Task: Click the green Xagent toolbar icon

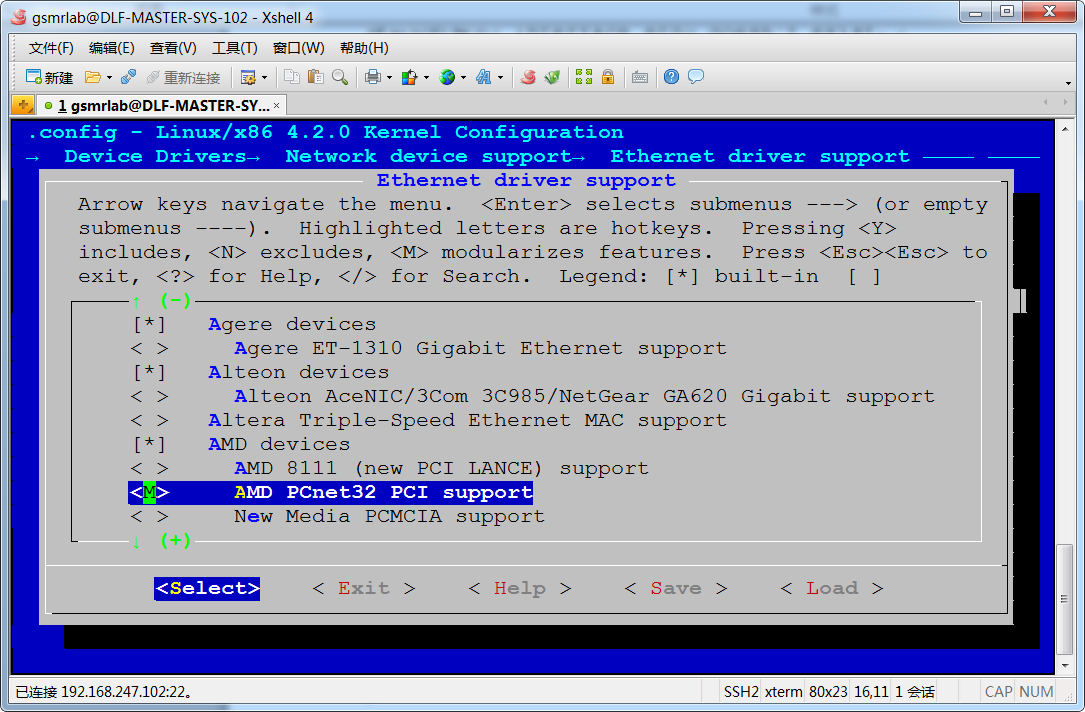Action: tap(552, 77)
